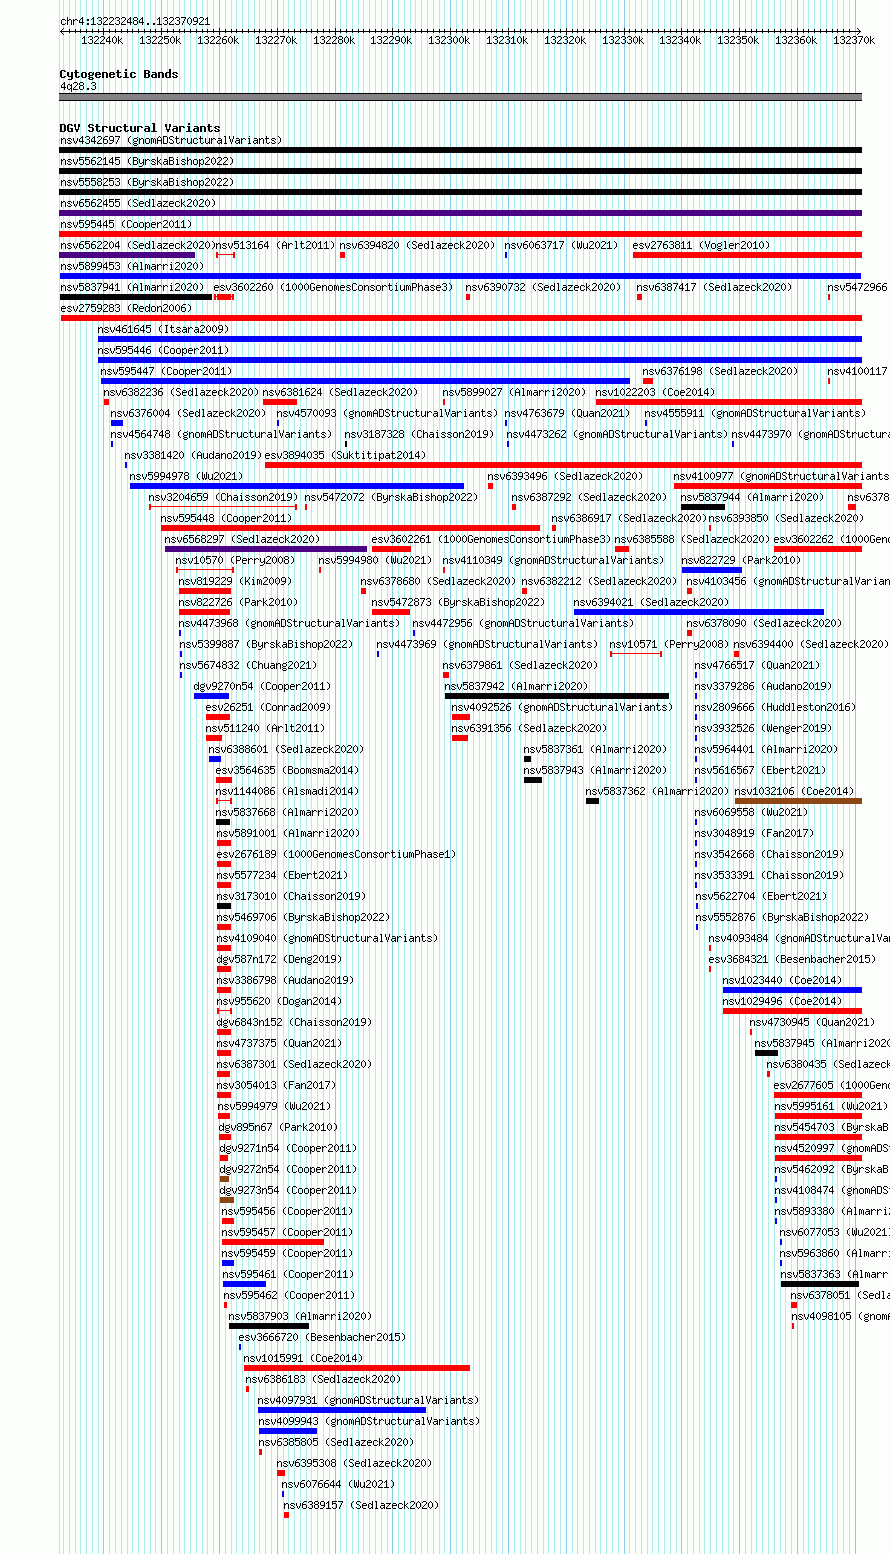Click the nsv5899453 Almarri2020 label
The image size is (890, 1554).
(x=132, y=266)
